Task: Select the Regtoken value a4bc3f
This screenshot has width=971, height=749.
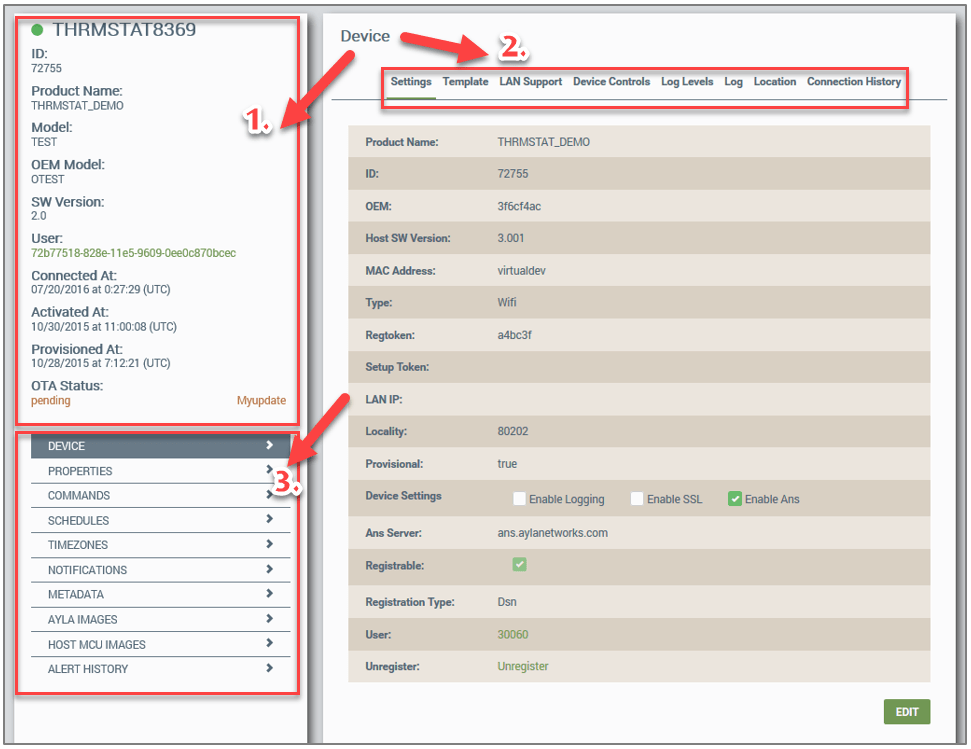Action: pyautogui.click(x=515, y=335)
